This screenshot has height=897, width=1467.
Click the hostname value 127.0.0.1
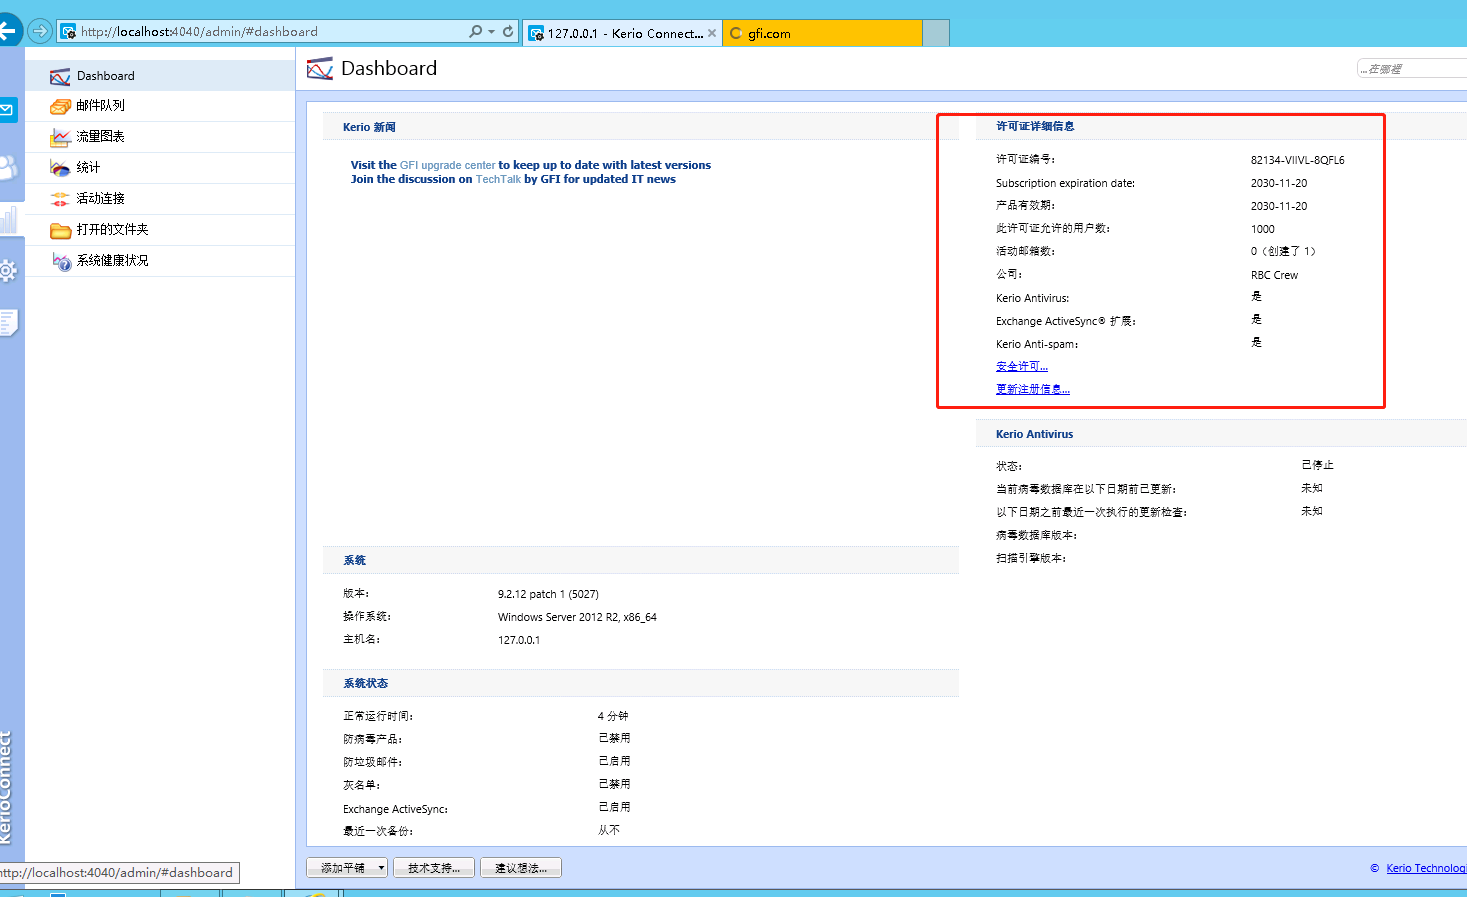pos(519,640)
